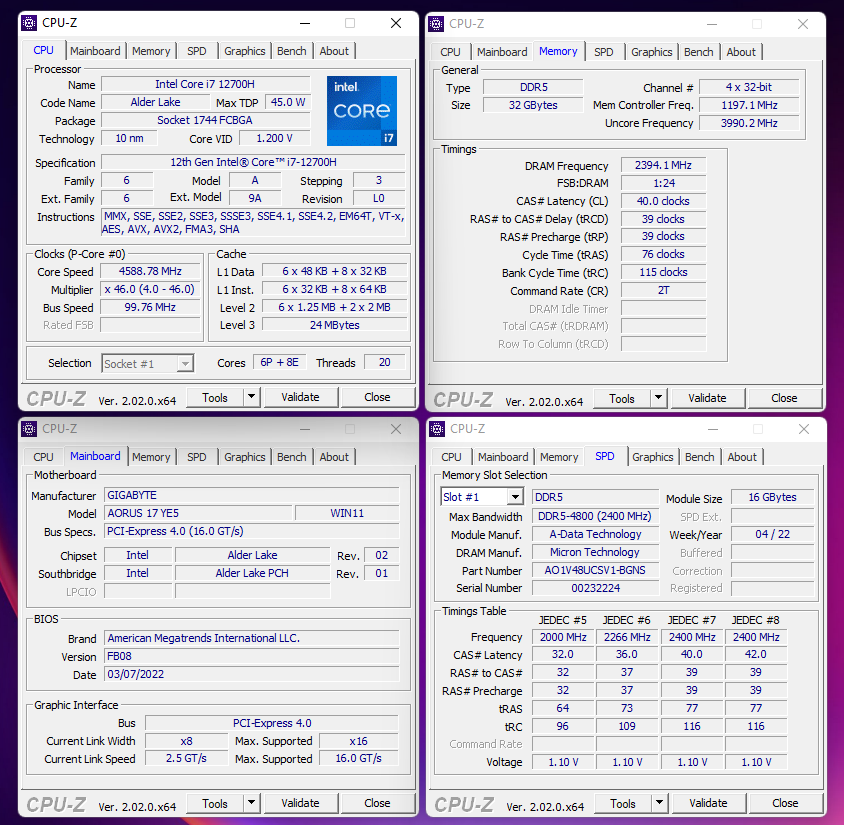Switch to Memory tab in CPU window
The image size is (844, 825).
[151, 51]
